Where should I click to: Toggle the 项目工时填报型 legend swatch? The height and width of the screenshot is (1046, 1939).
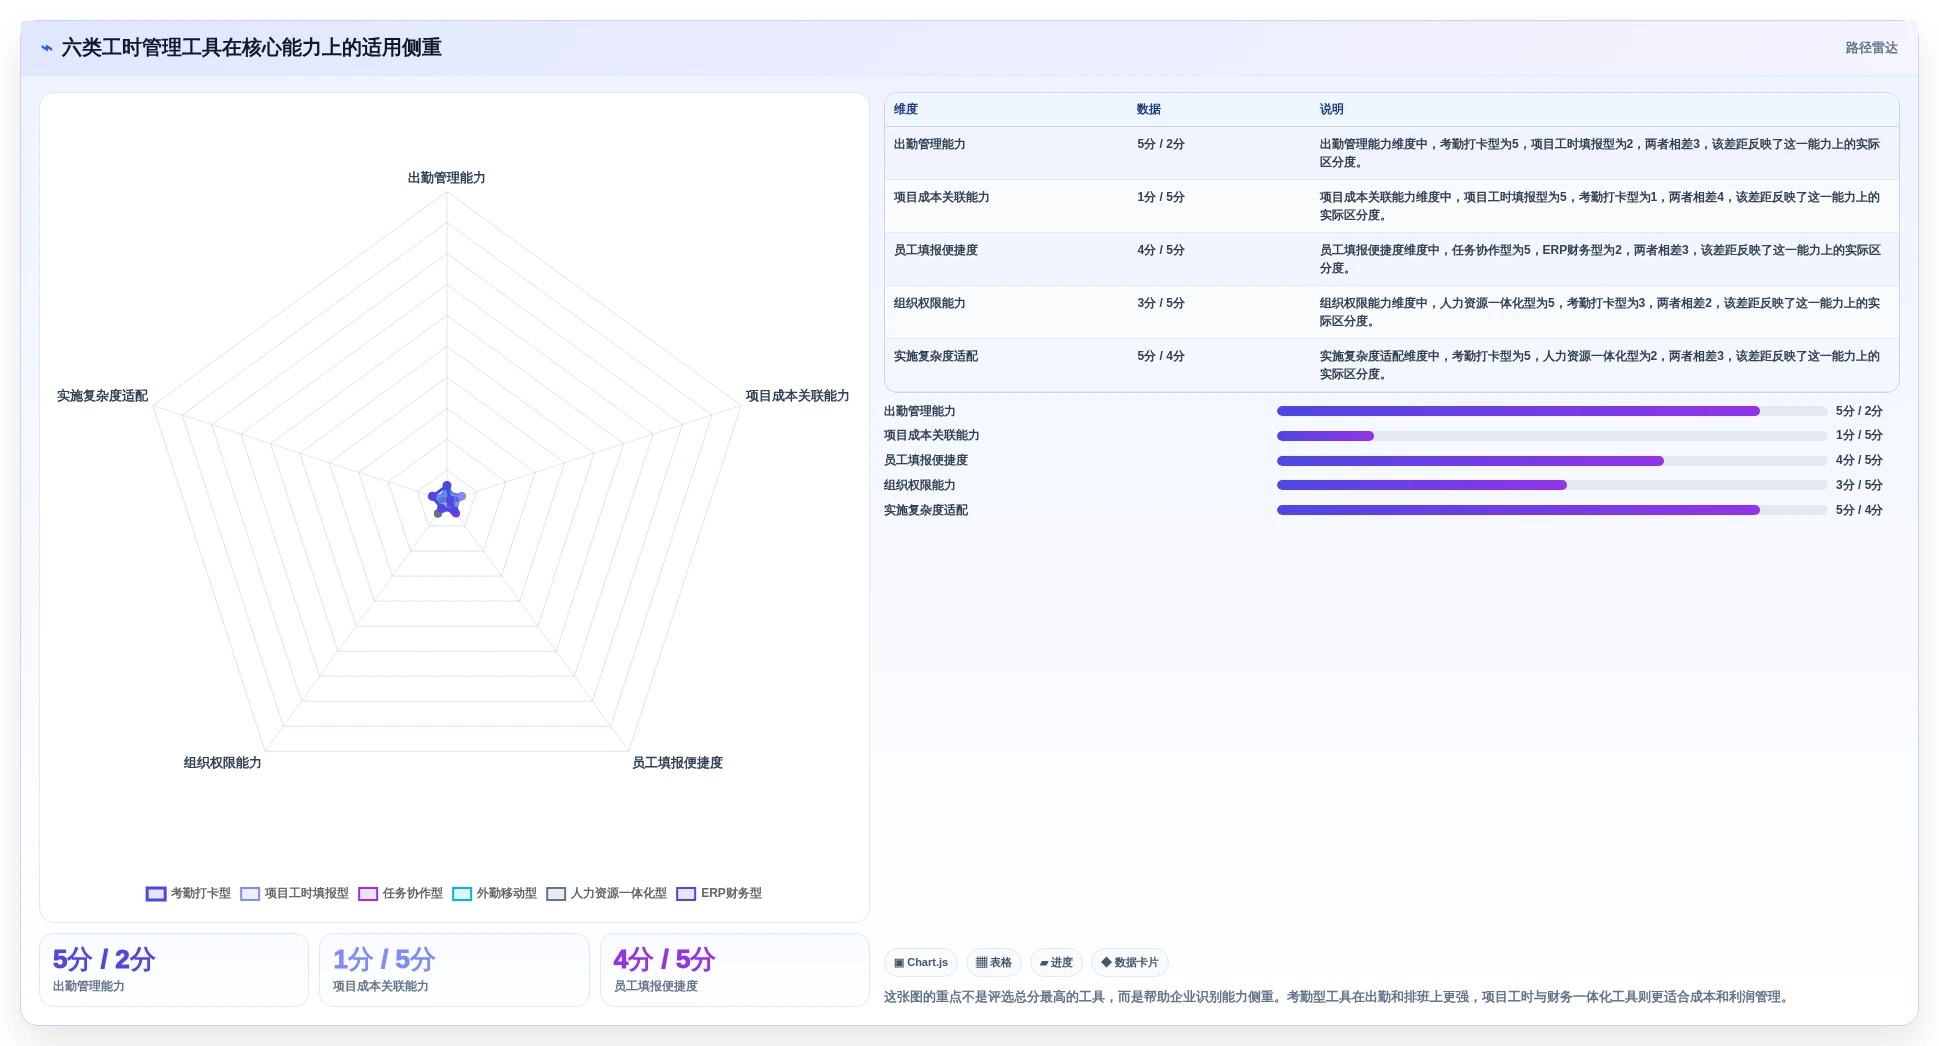click(250, 894)
